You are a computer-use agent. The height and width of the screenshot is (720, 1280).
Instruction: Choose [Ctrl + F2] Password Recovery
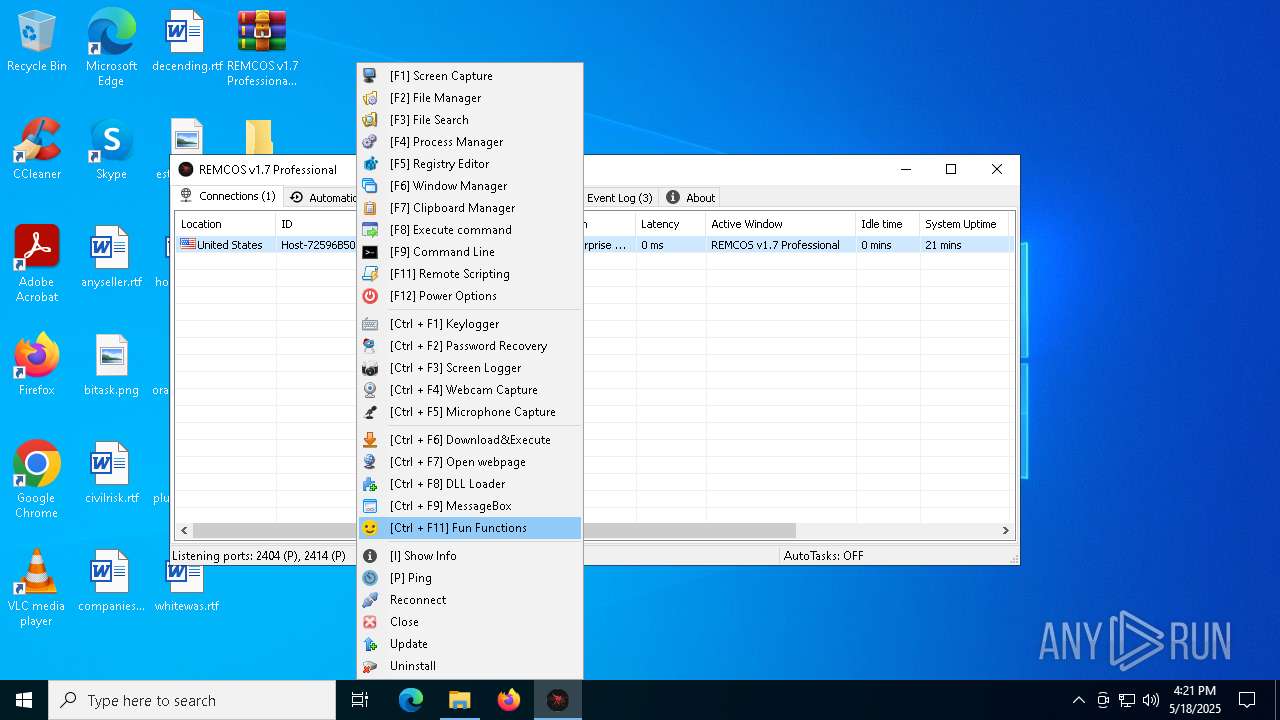tap(470, 346)
